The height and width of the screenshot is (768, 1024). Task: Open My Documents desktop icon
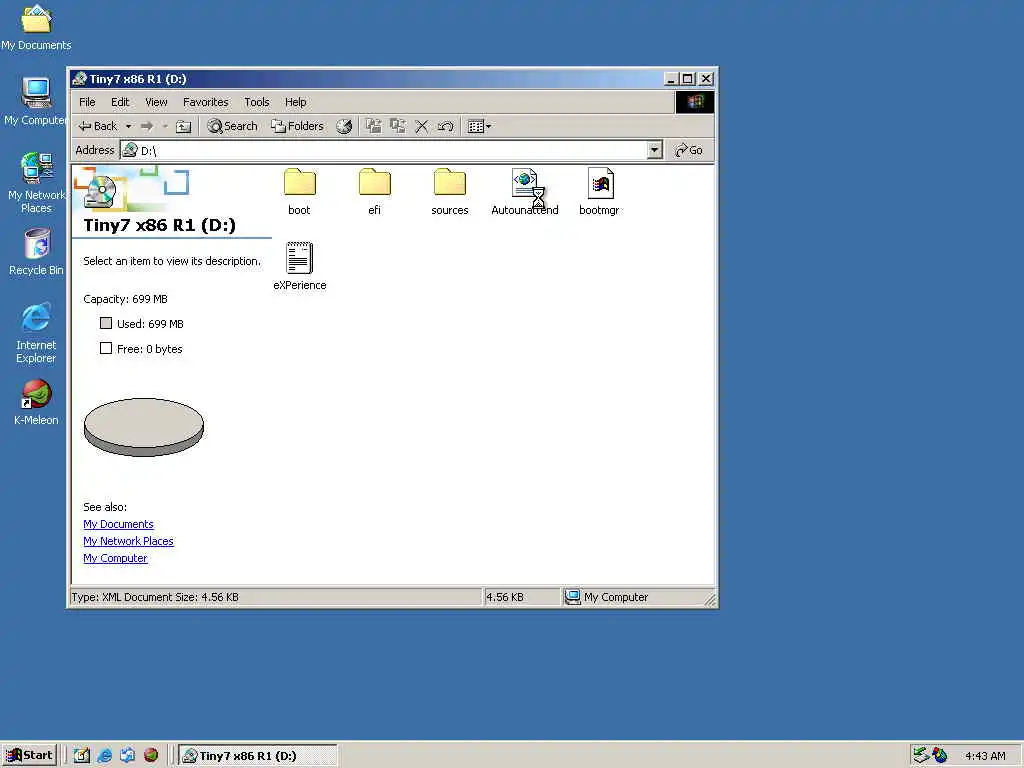(x=36, y=27)
